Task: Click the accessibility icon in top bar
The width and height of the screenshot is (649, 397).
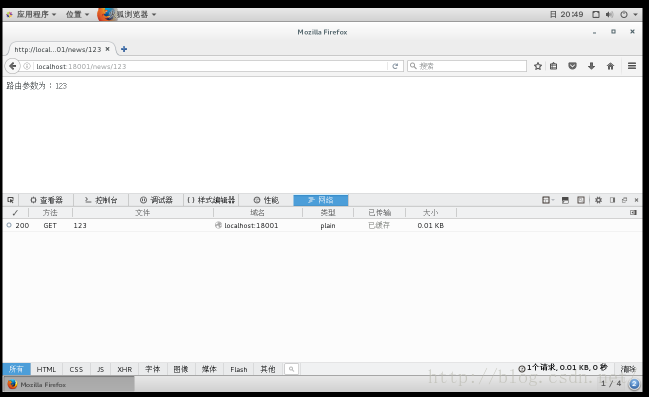Action: pyautogui.click(x=596, y=14)
